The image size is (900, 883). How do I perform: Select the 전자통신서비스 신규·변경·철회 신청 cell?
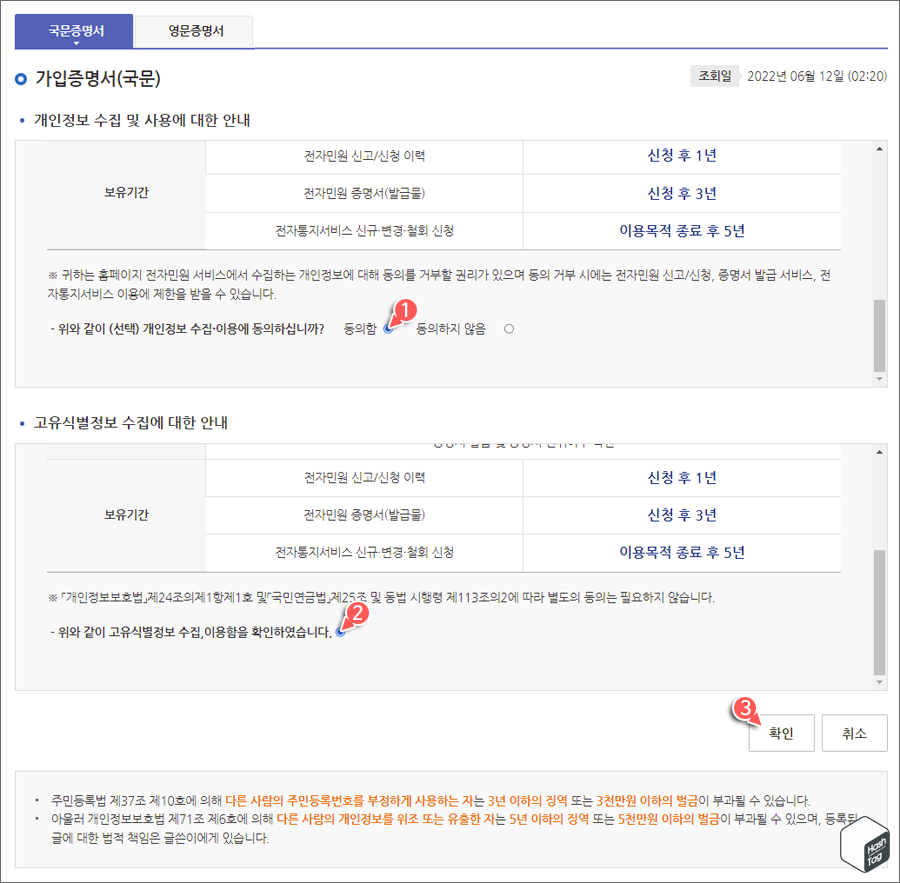[364, 231]
